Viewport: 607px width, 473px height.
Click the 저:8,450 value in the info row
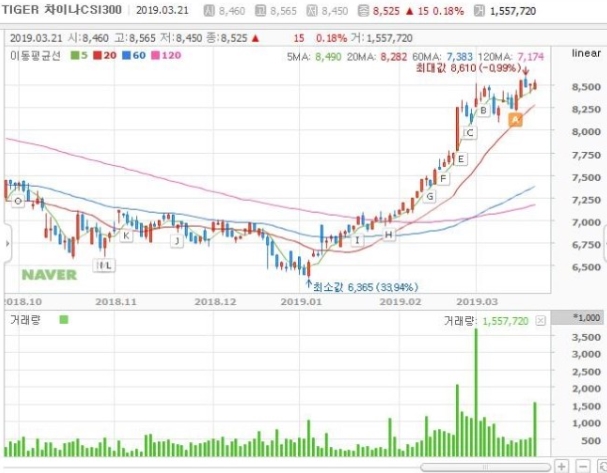tap(181, 38)
